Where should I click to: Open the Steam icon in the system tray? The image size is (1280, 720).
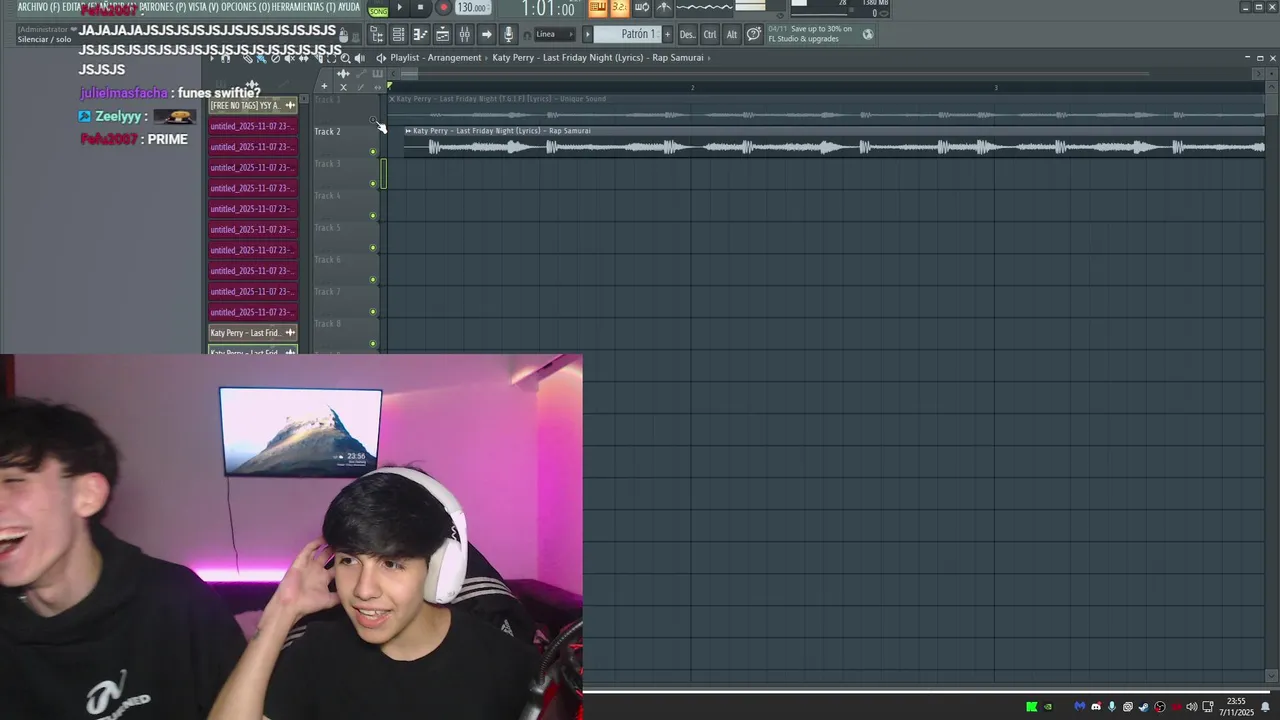point(1144,707)
